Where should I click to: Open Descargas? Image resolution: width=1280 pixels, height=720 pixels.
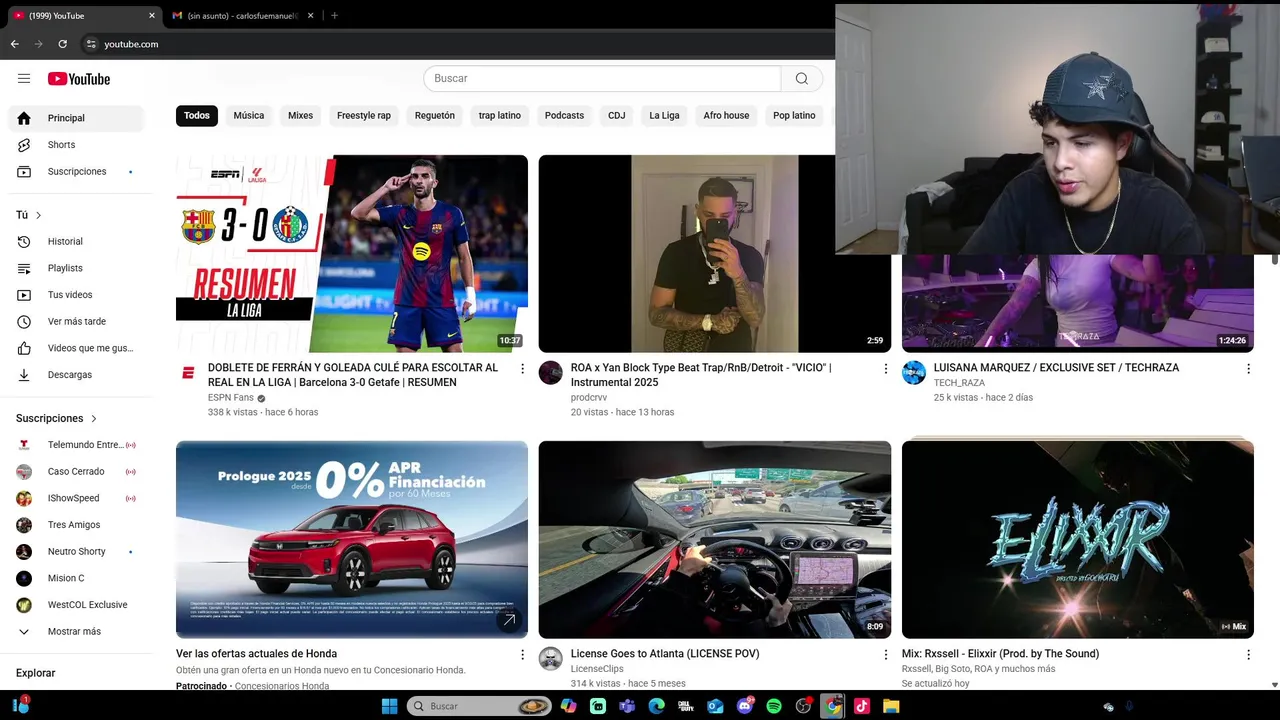point(76,375)
